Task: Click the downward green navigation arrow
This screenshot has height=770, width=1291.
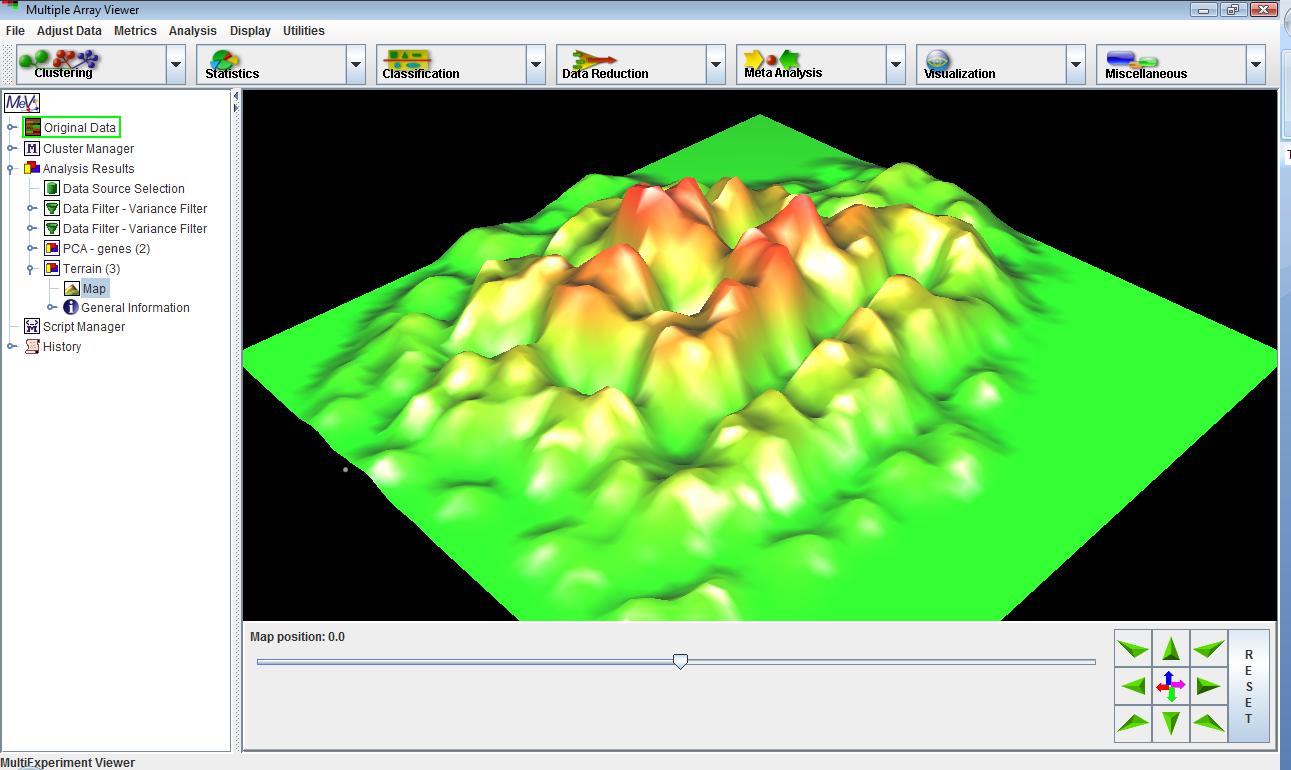Action: (x=1171, y=722)
